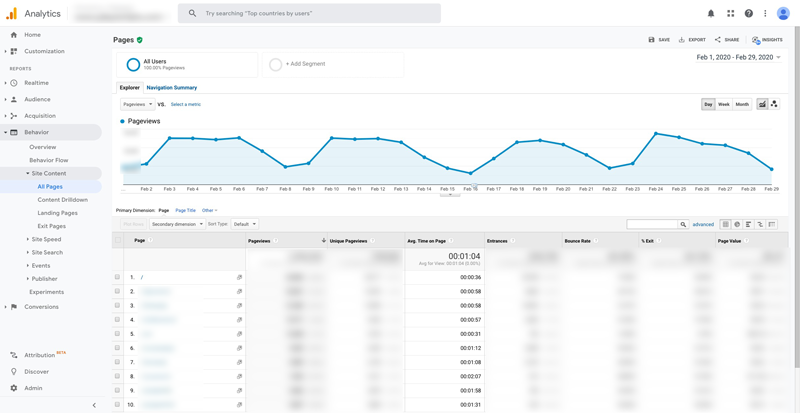
Task: Open Sort Type Default dropdown
Action: pos(245,224)
